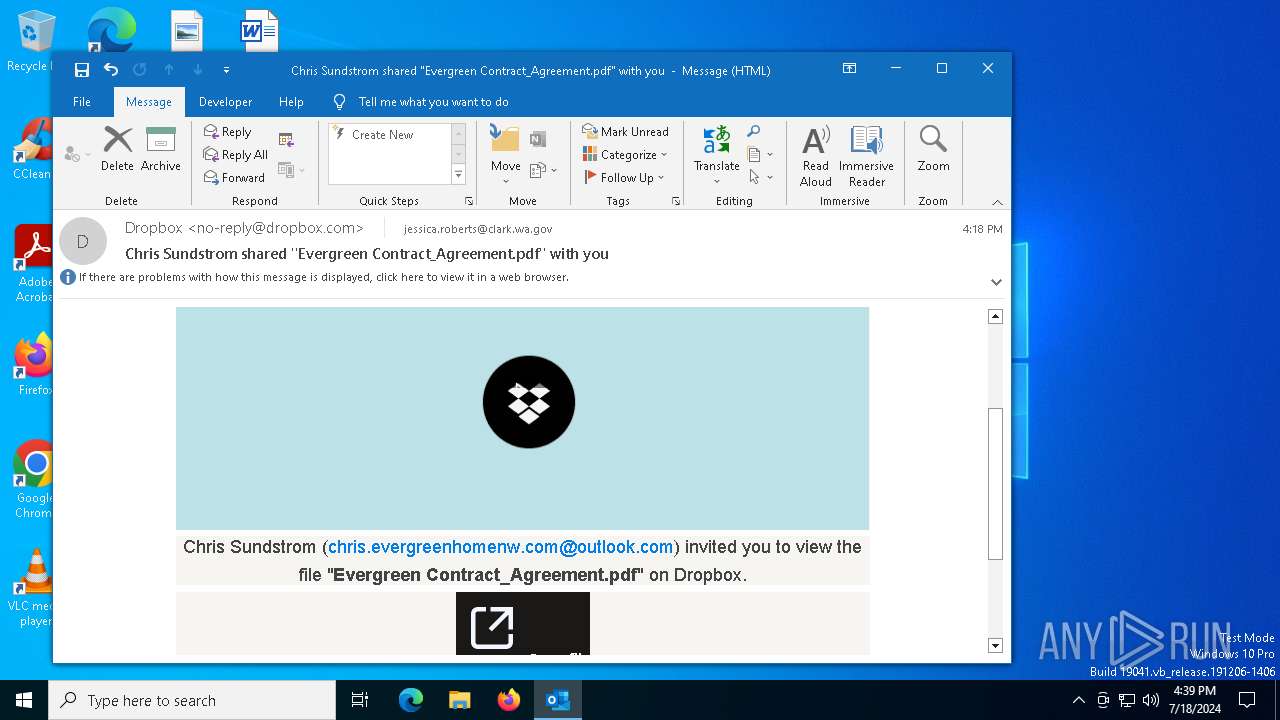Open the Rules dropdown in Move group
The height and width of the screenshot is (720, 1280).
point(542,170)
